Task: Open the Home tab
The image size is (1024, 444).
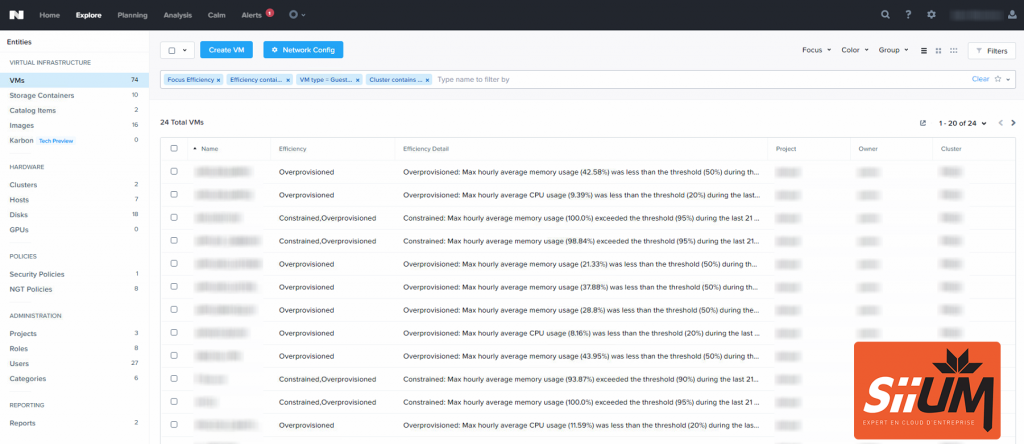Action: 50,15
